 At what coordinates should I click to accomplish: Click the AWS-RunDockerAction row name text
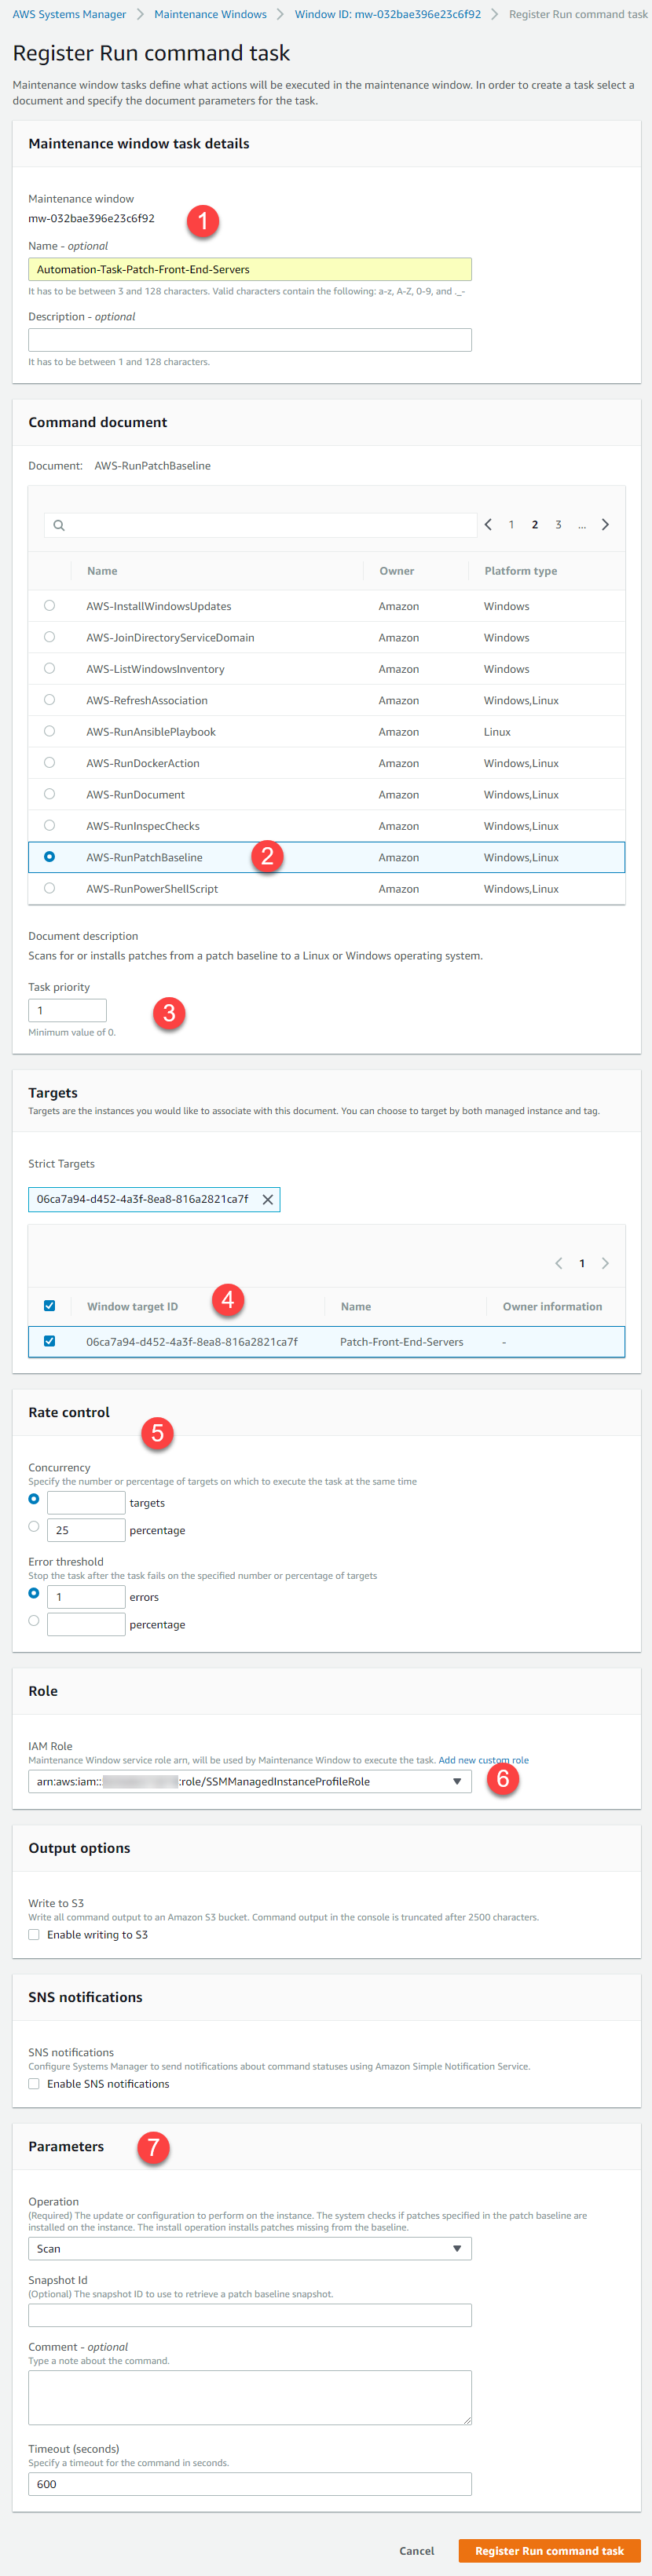point(143,763)
